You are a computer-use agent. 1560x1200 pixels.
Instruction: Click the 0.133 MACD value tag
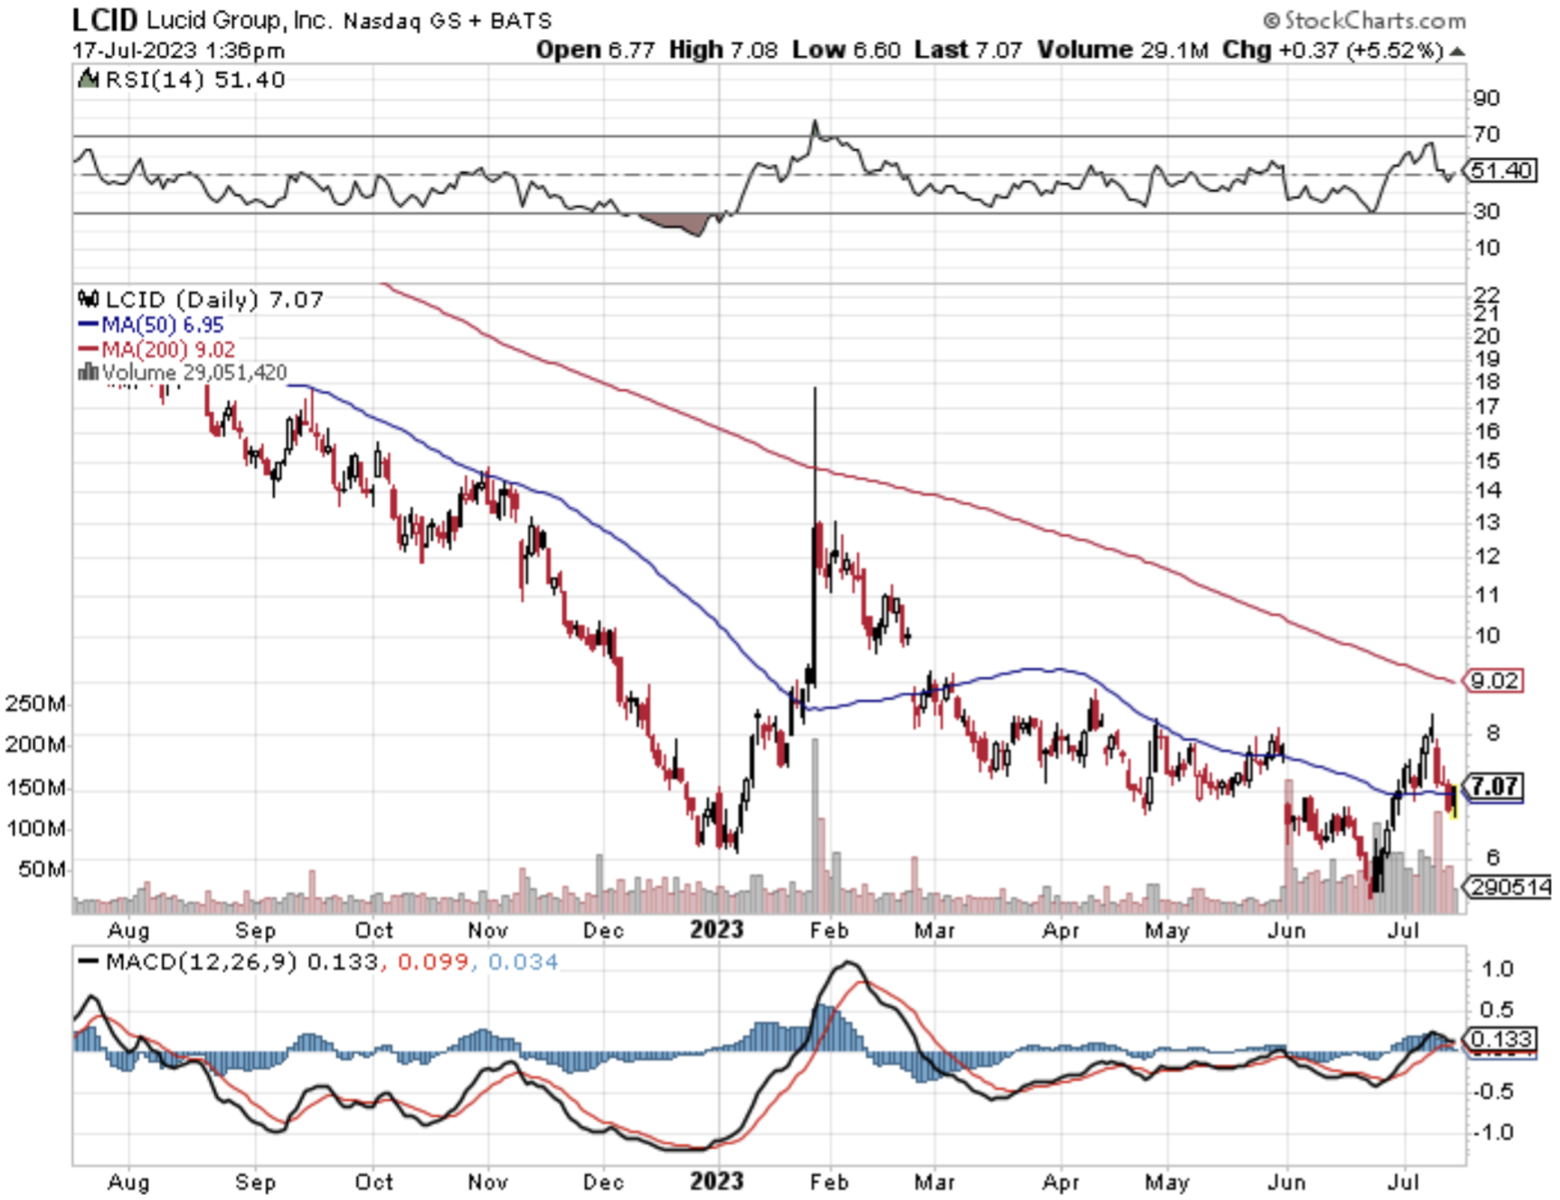coord(1502,1039)
